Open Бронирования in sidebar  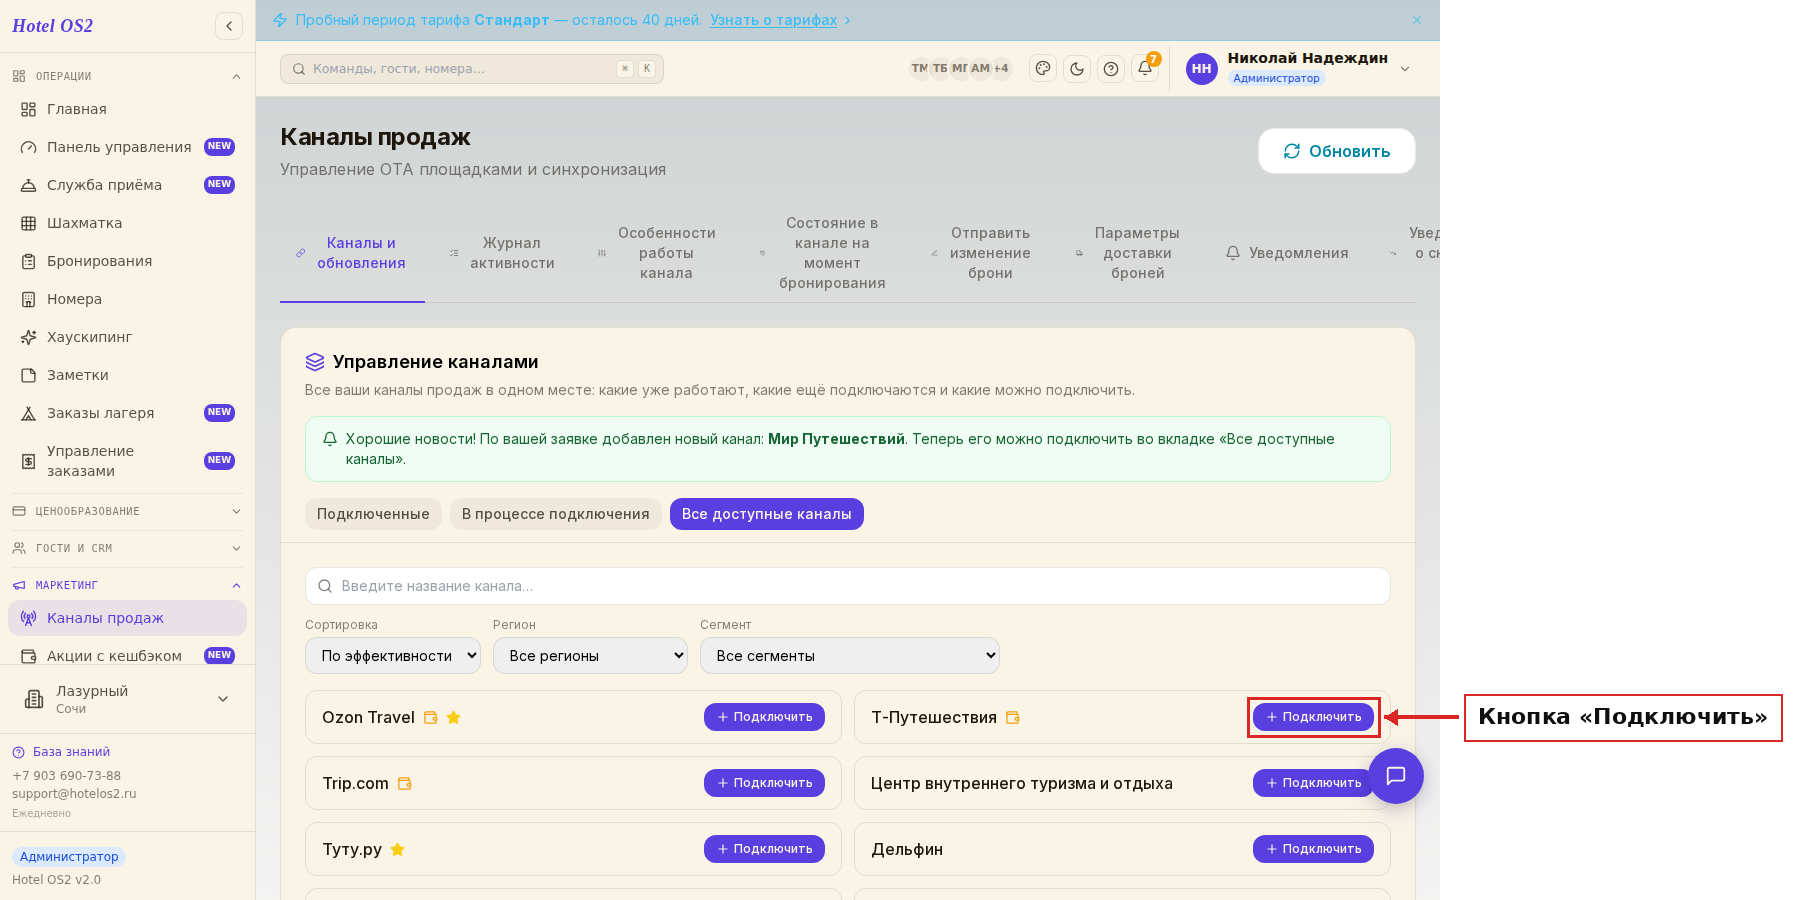(127, 261)
